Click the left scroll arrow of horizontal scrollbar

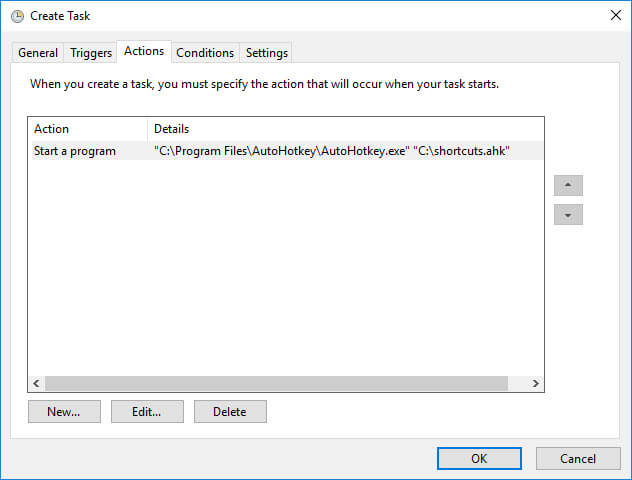36,383
